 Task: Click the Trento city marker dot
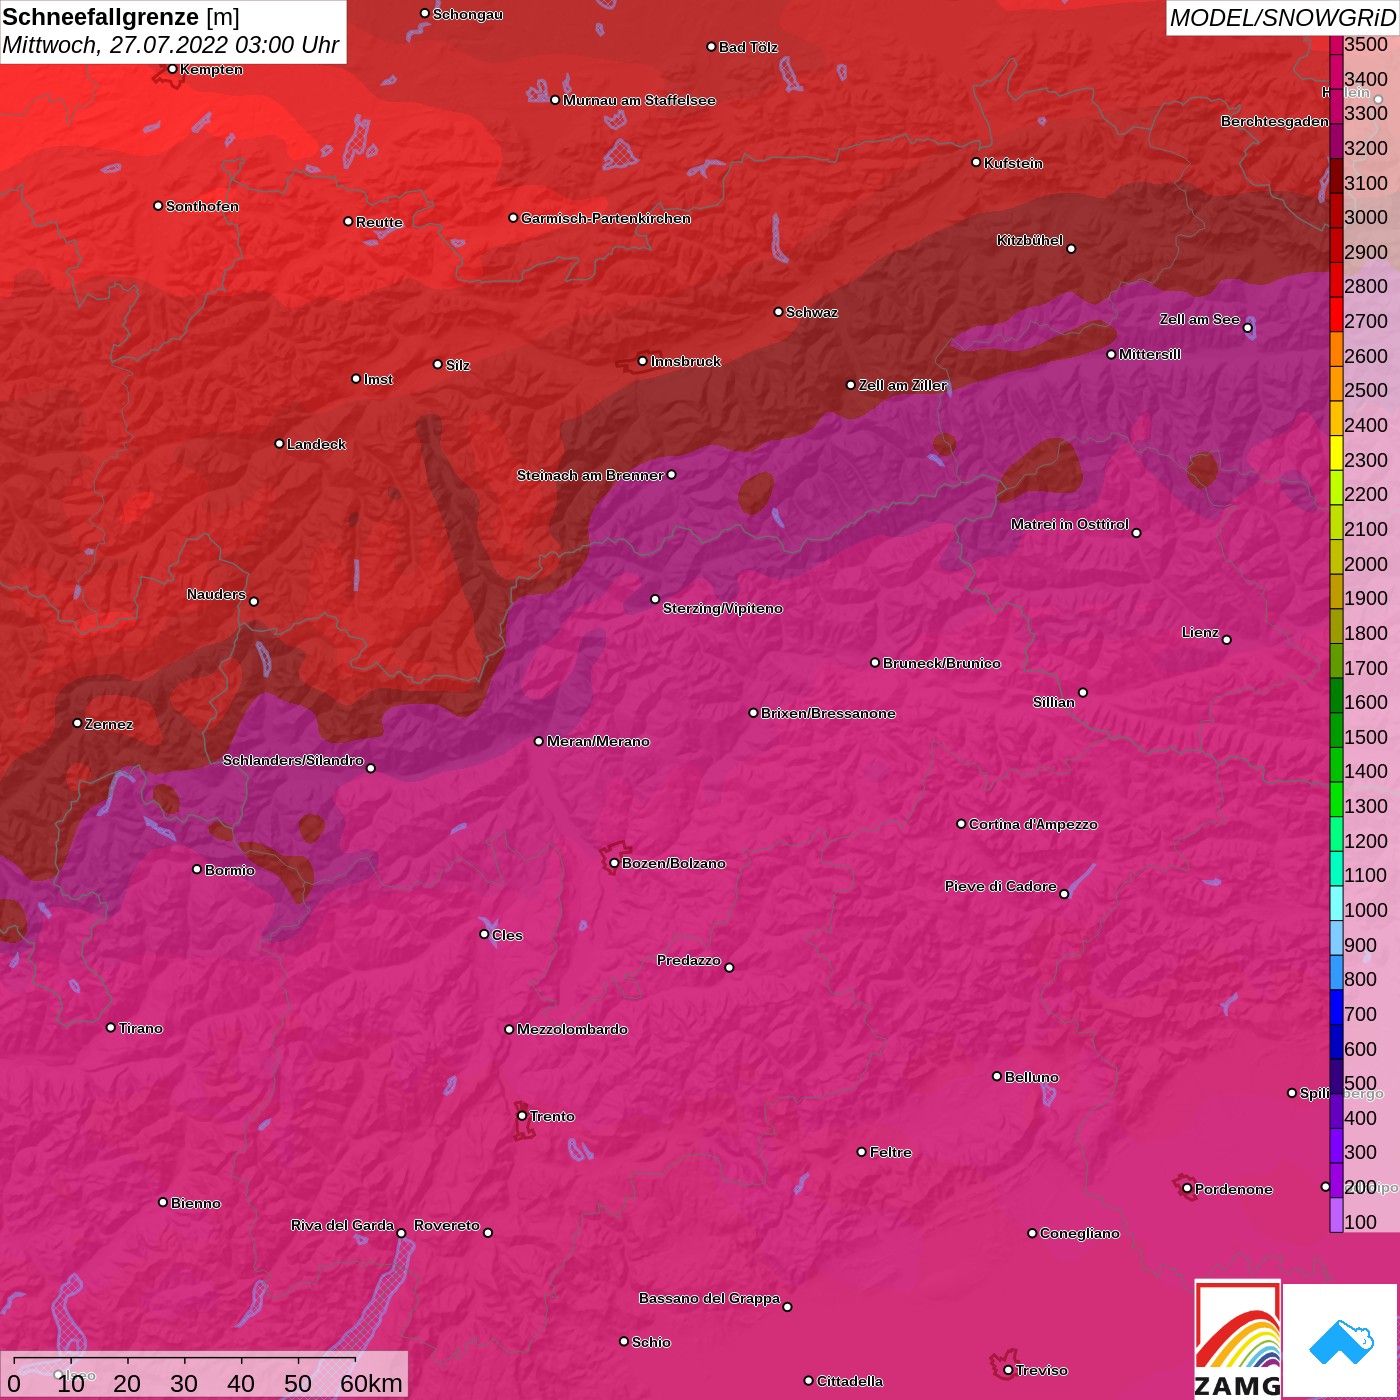coord(522,1116)
